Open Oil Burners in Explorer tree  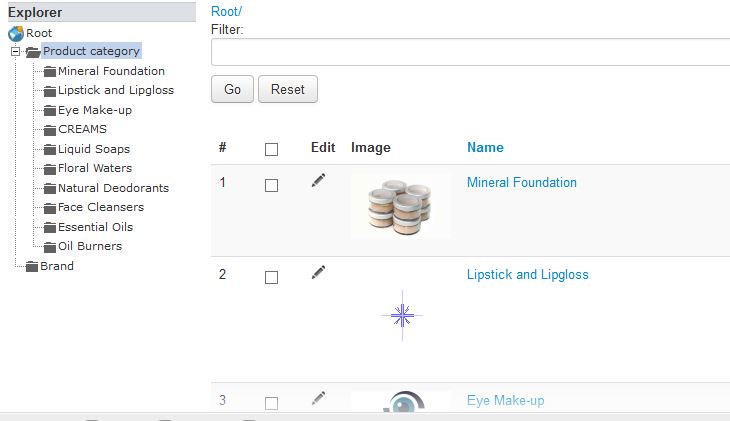[x=90, y=246]
